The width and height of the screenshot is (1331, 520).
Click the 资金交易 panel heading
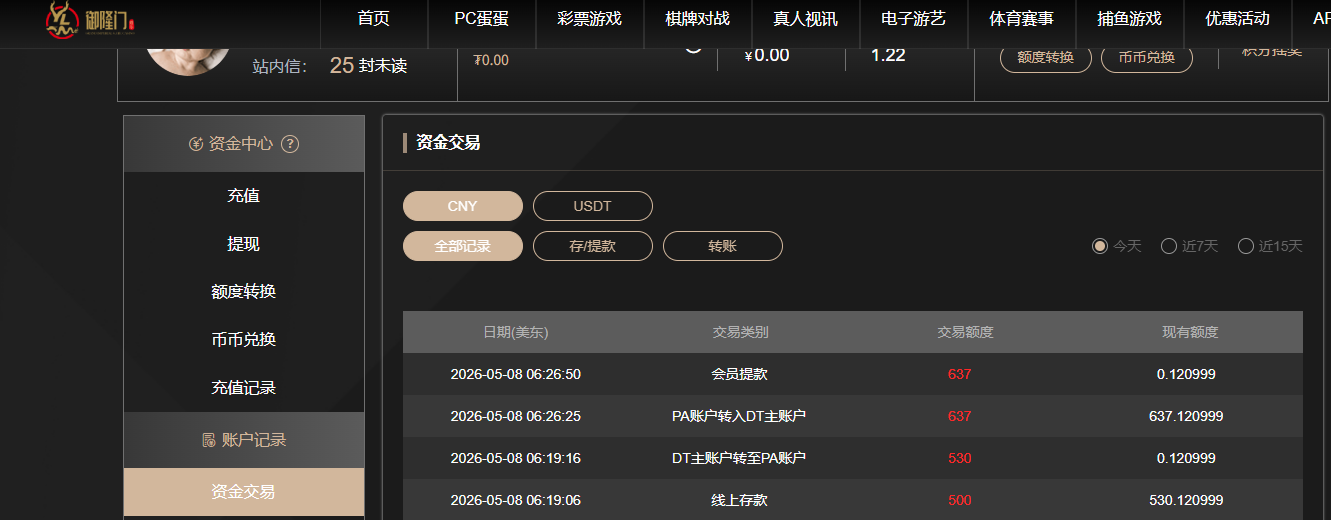(448, 143)
